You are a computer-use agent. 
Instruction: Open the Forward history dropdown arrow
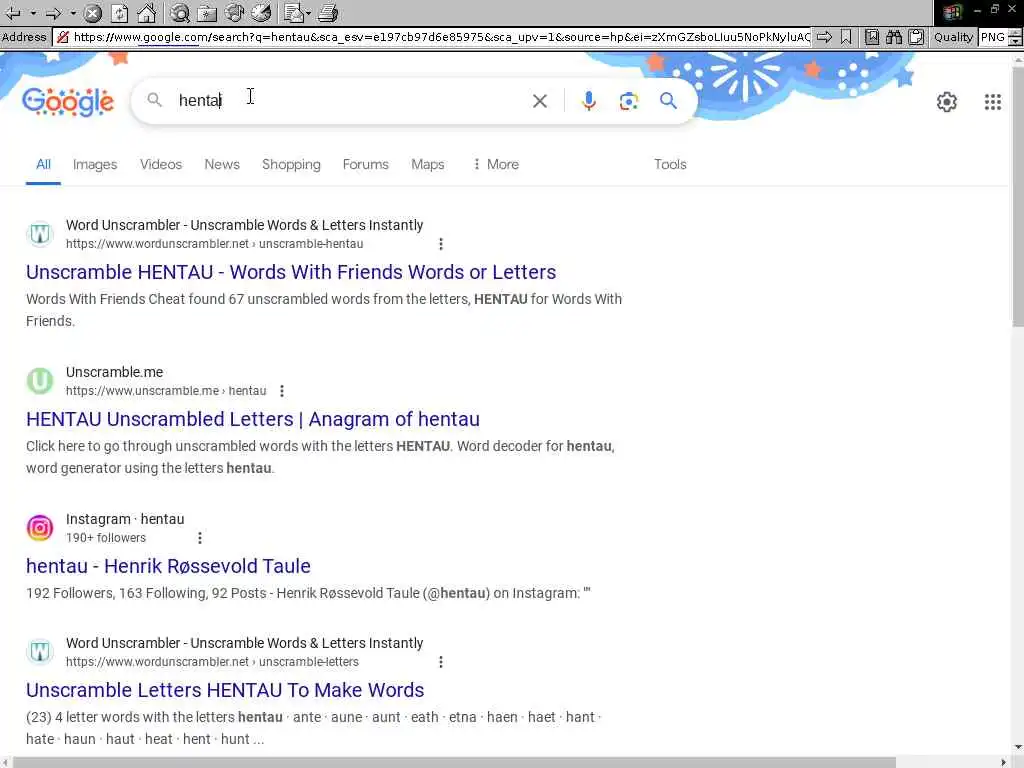(x=73, y=13)
